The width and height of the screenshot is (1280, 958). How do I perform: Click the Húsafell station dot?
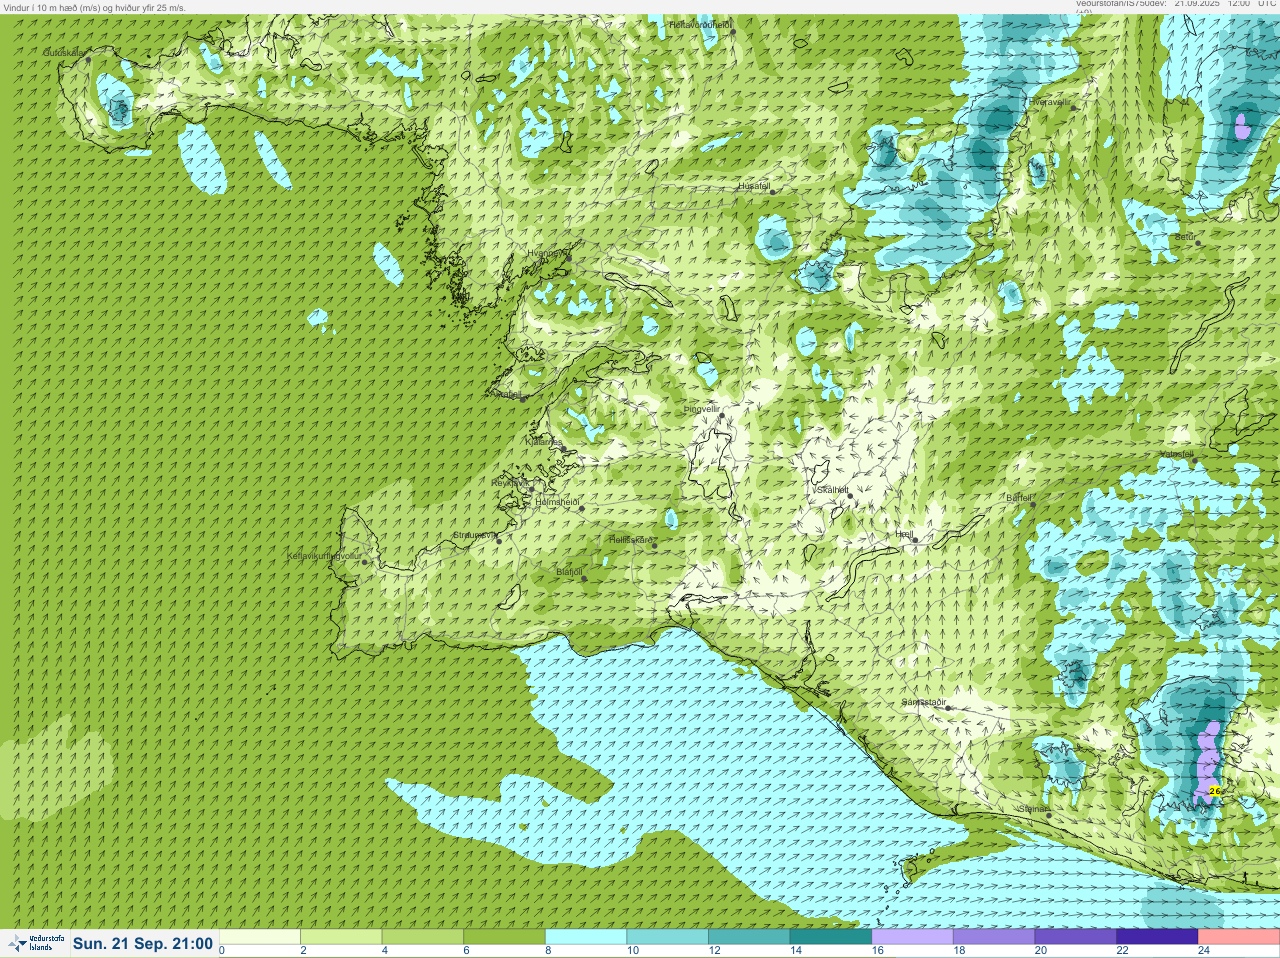point(772,192)
